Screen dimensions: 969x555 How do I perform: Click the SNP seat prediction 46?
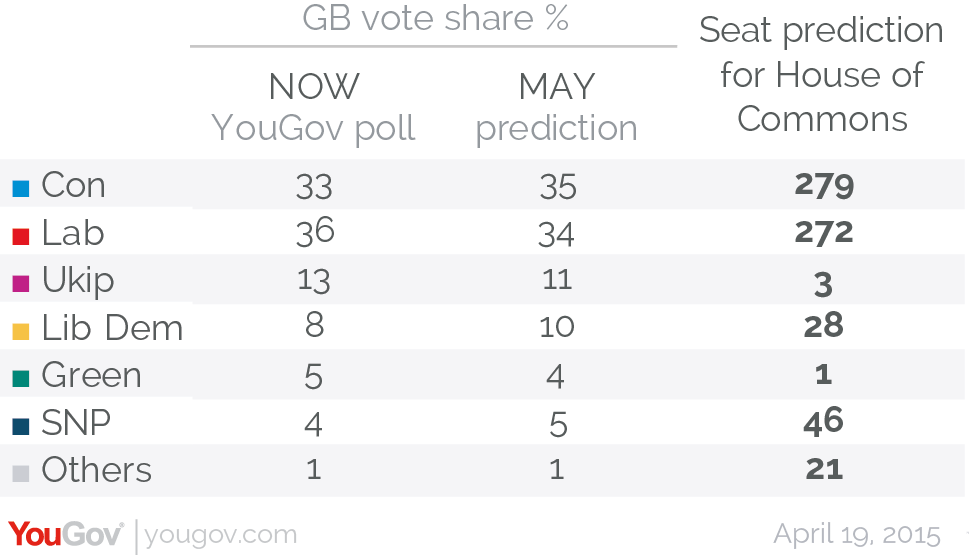pyautogui.click(x=824, y=422)
